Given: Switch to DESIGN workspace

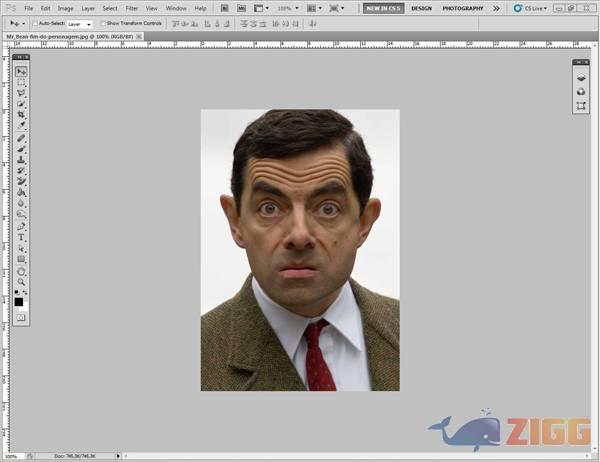Looking at the screenshot, I should [422, 8].
